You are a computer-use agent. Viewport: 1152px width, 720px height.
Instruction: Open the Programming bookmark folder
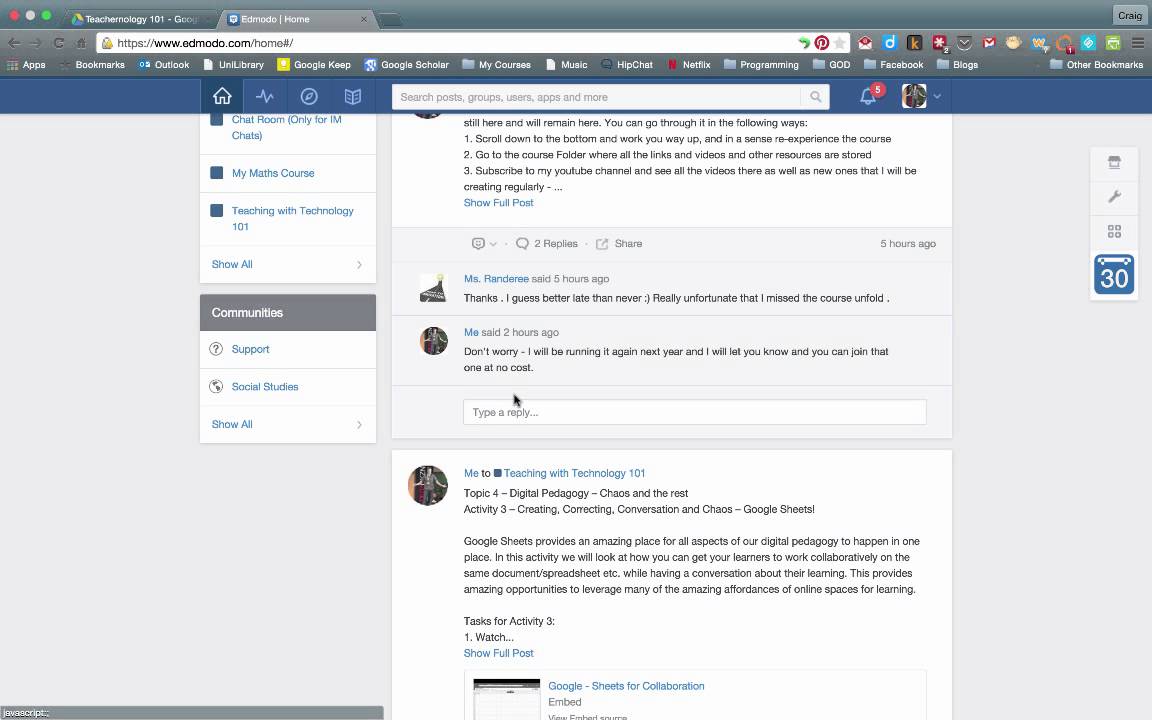[x=761, y=65]
